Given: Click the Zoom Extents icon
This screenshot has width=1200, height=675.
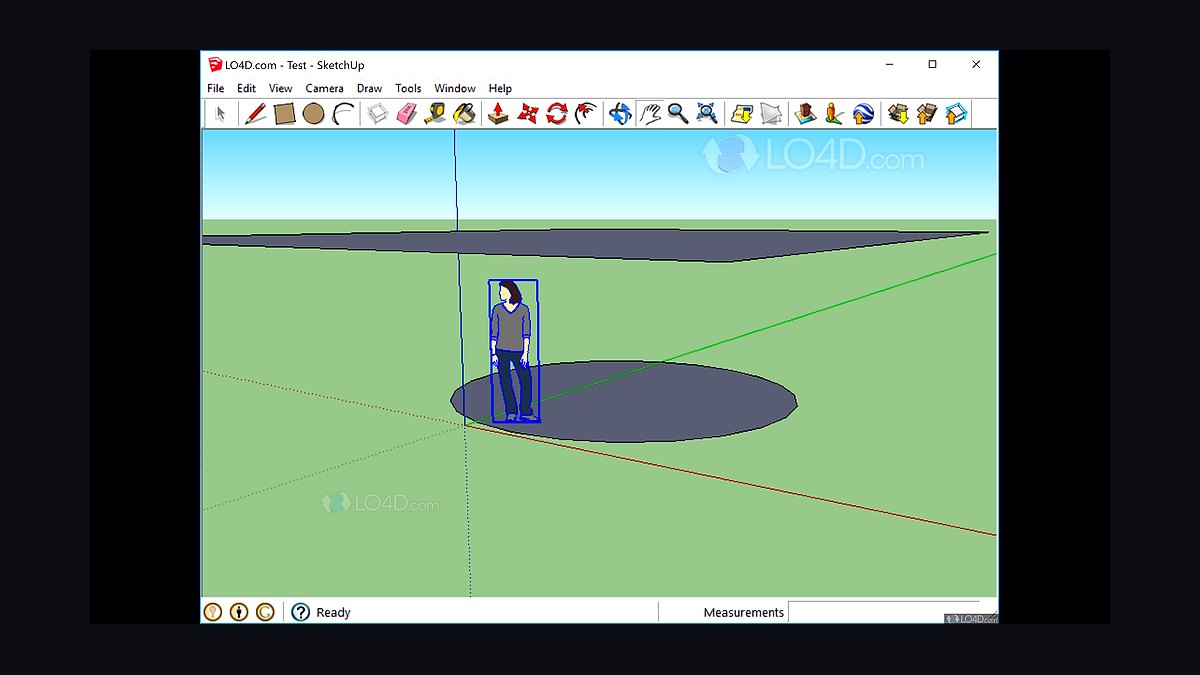Looking at the screenshot, I should point(707,114).
